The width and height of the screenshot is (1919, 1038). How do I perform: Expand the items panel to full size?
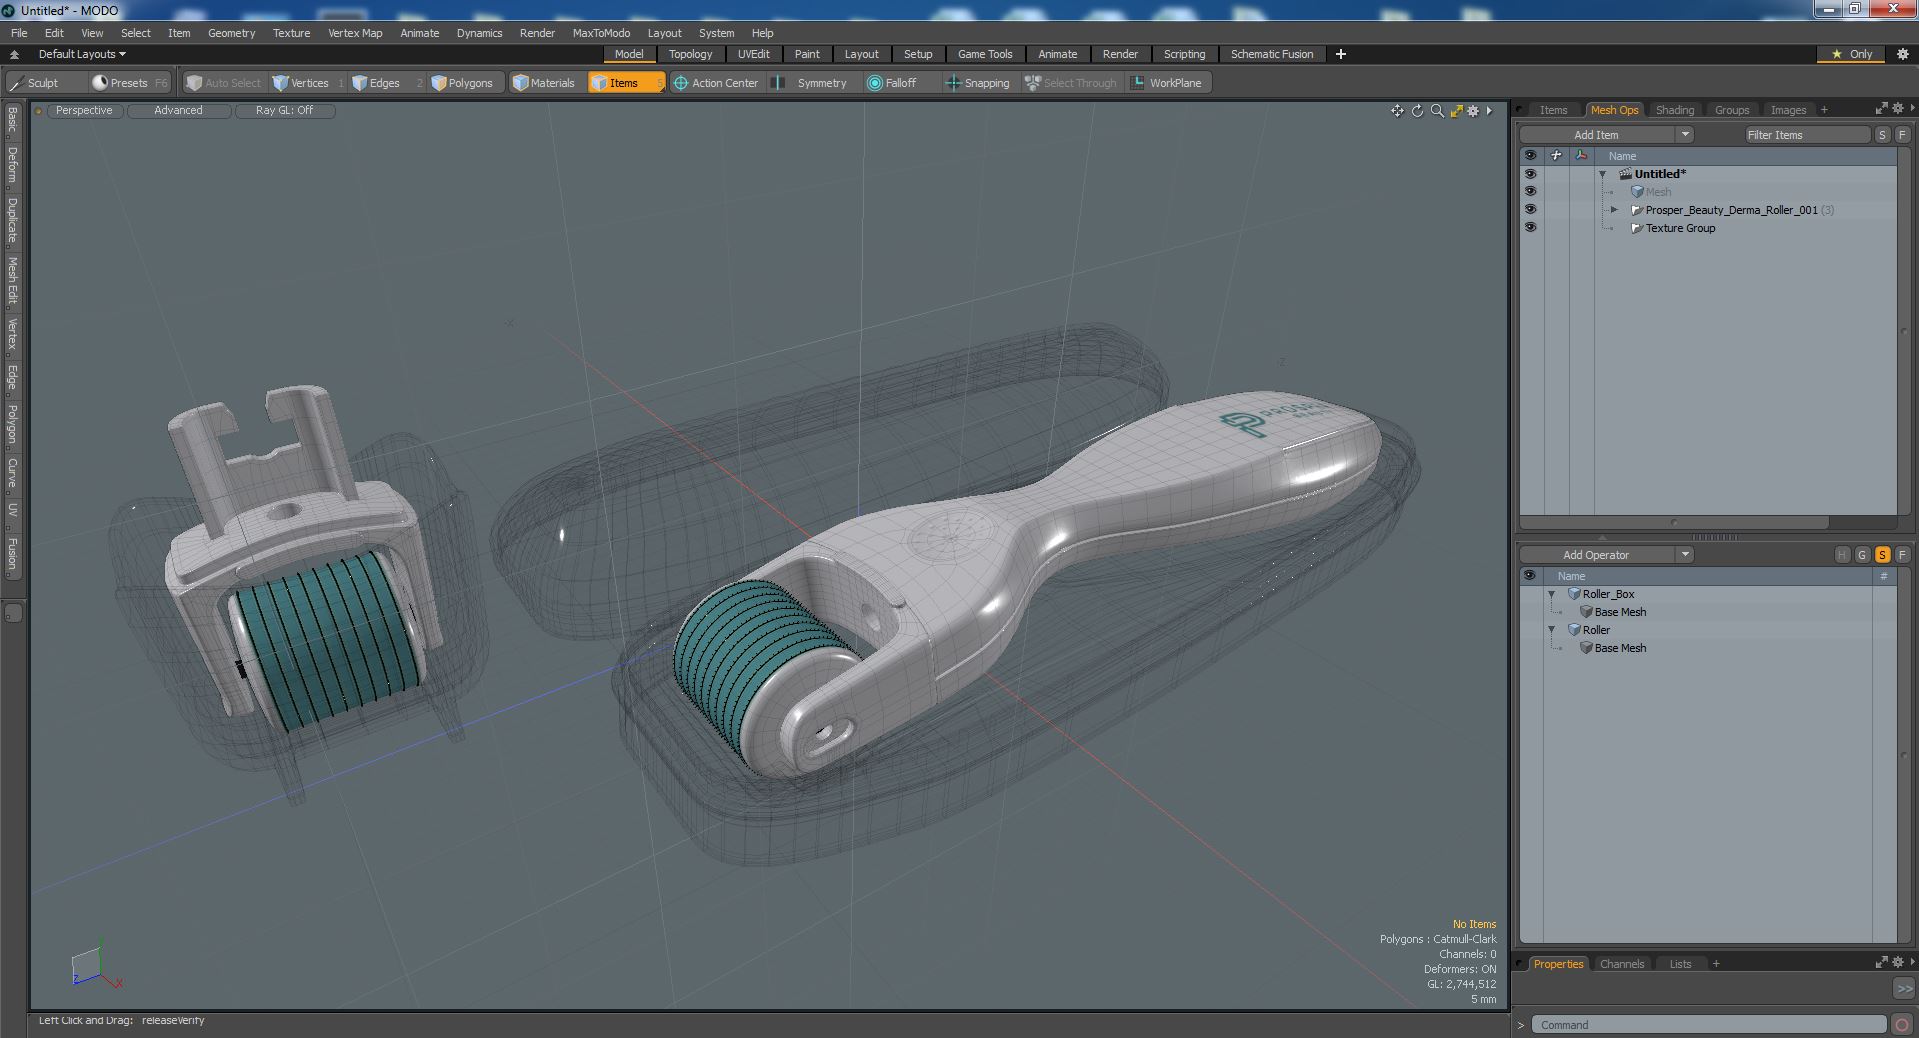1881,109
